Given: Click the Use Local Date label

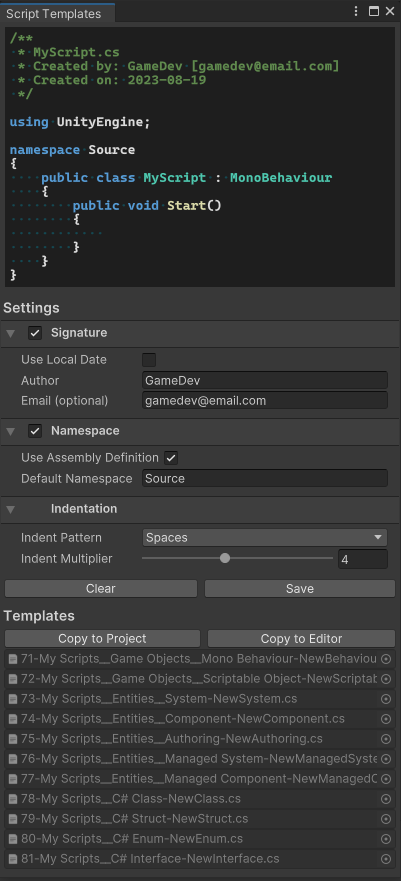Looking at the screenshot, I should tap(63, 360).
